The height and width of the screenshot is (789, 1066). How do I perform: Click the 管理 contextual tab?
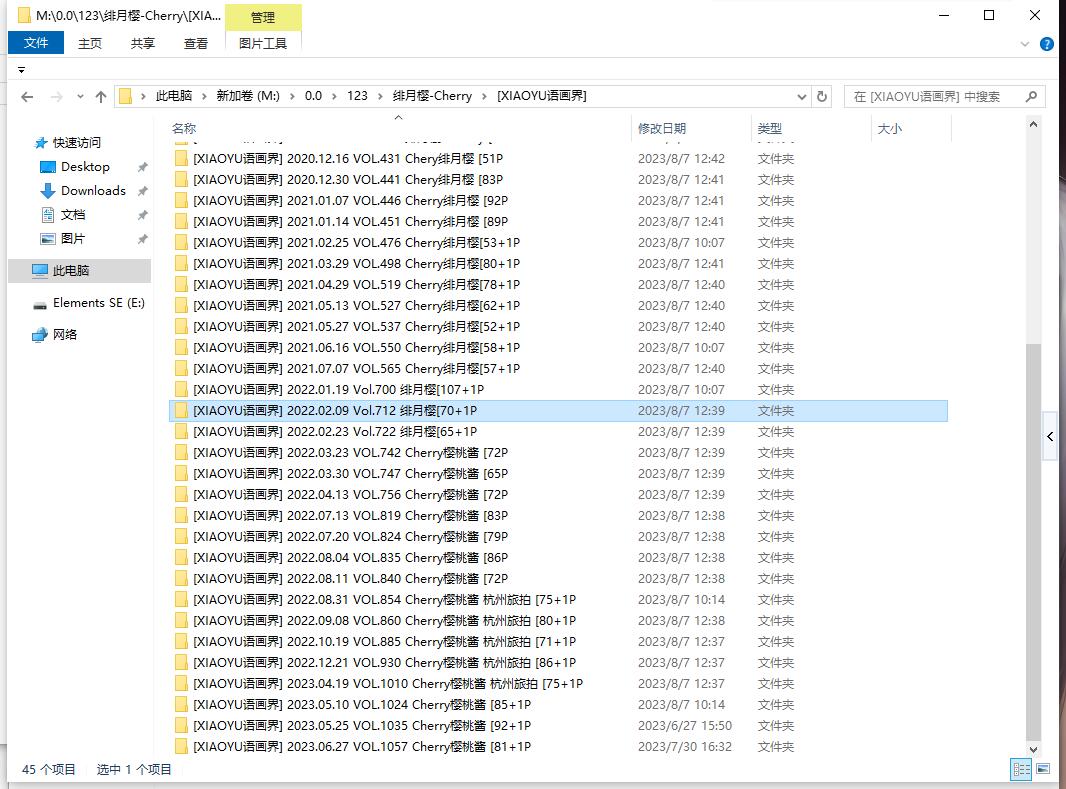[x=263, y=18]
